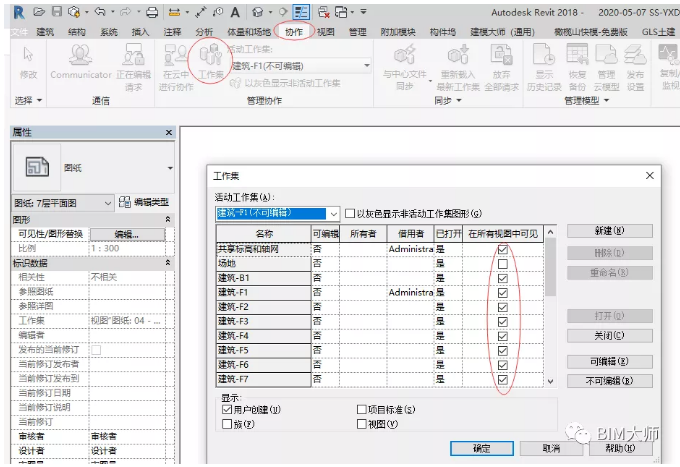The height and width of the screenshot is (467, 680).
Task: Select the Text tool letter A icon
Action: click(235, 12)
